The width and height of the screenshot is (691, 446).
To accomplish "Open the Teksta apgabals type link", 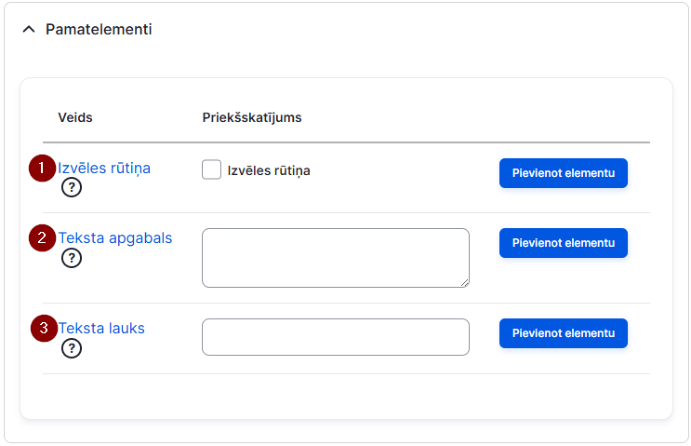I will tap(115, 238).
